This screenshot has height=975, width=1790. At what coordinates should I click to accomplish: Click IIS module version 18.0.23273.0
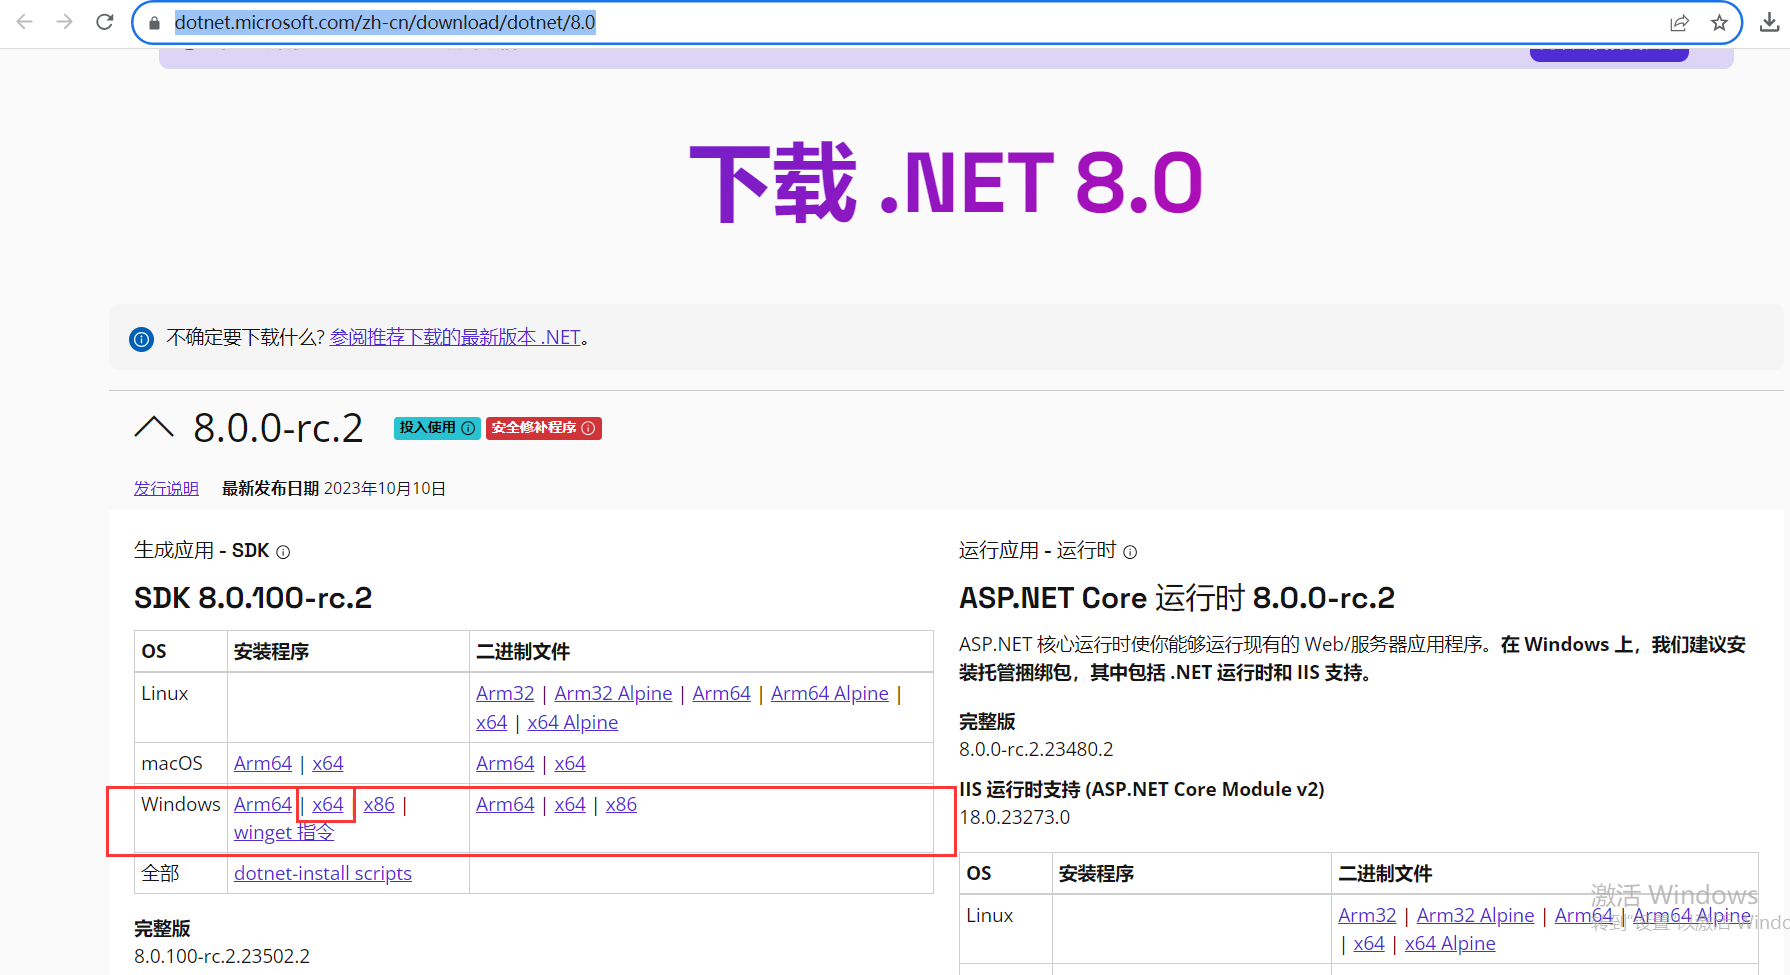click(x=1014, y=817)
